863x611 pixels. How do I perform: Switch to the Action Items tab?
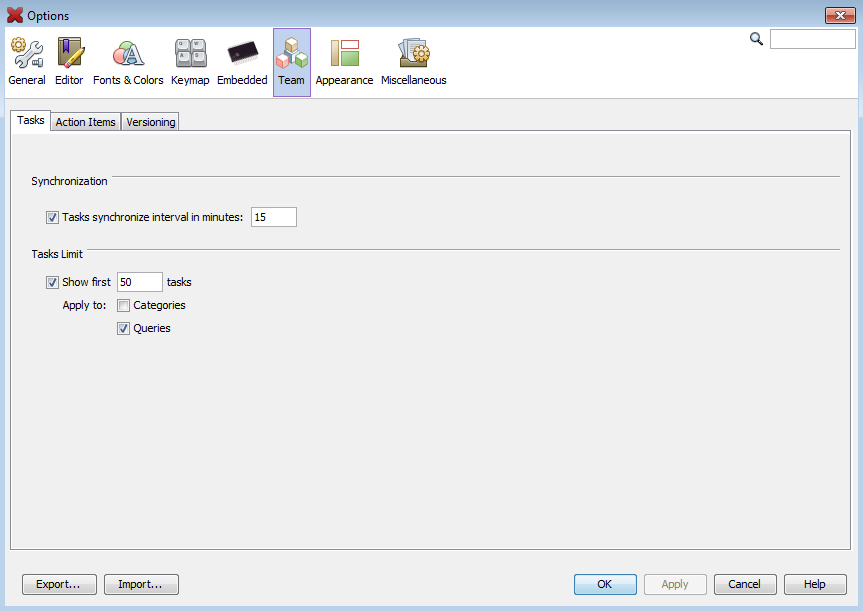pyautogui.click(x=85, y=122)
